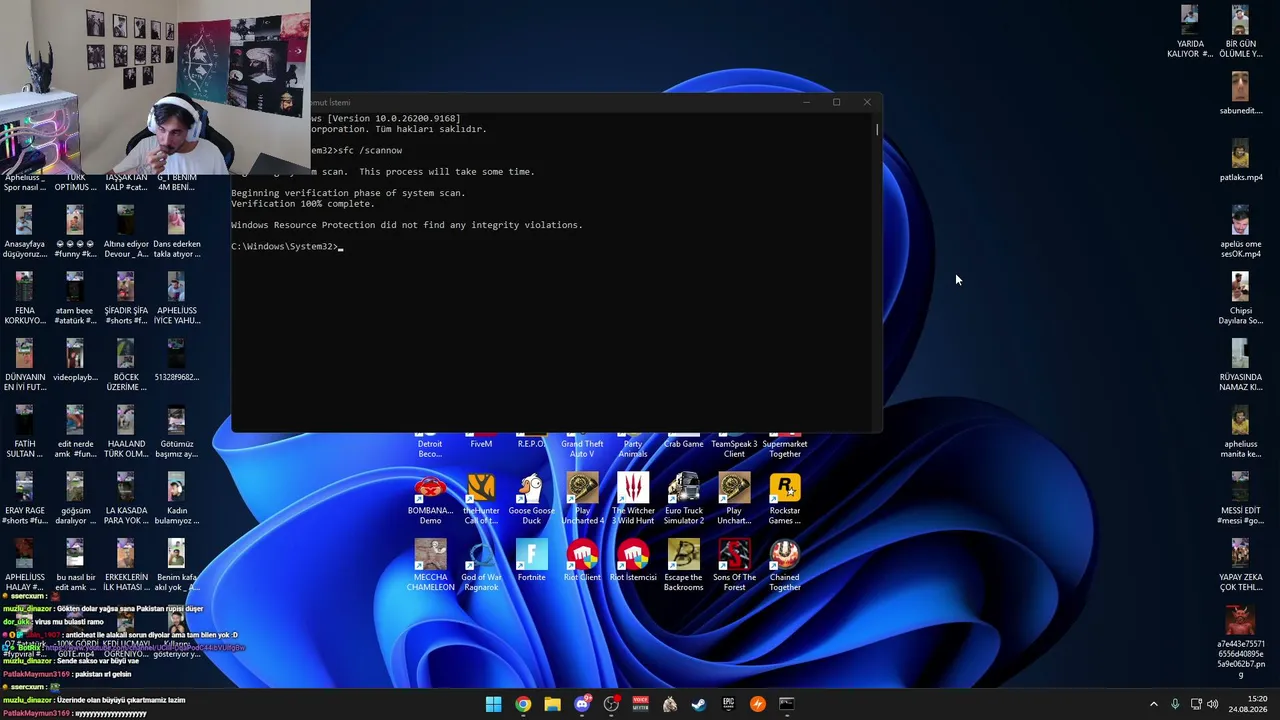This screenshot has height=720, width=1280.
Task: Select the BİR GÜN ÖLÜMLE Y video file
Action: 1240,33
